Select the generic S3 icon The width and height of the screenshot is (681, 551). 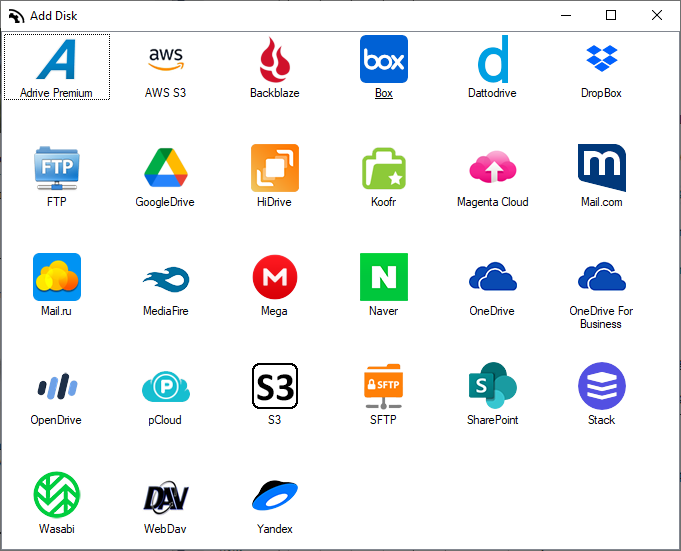click(x=274, y=386)
